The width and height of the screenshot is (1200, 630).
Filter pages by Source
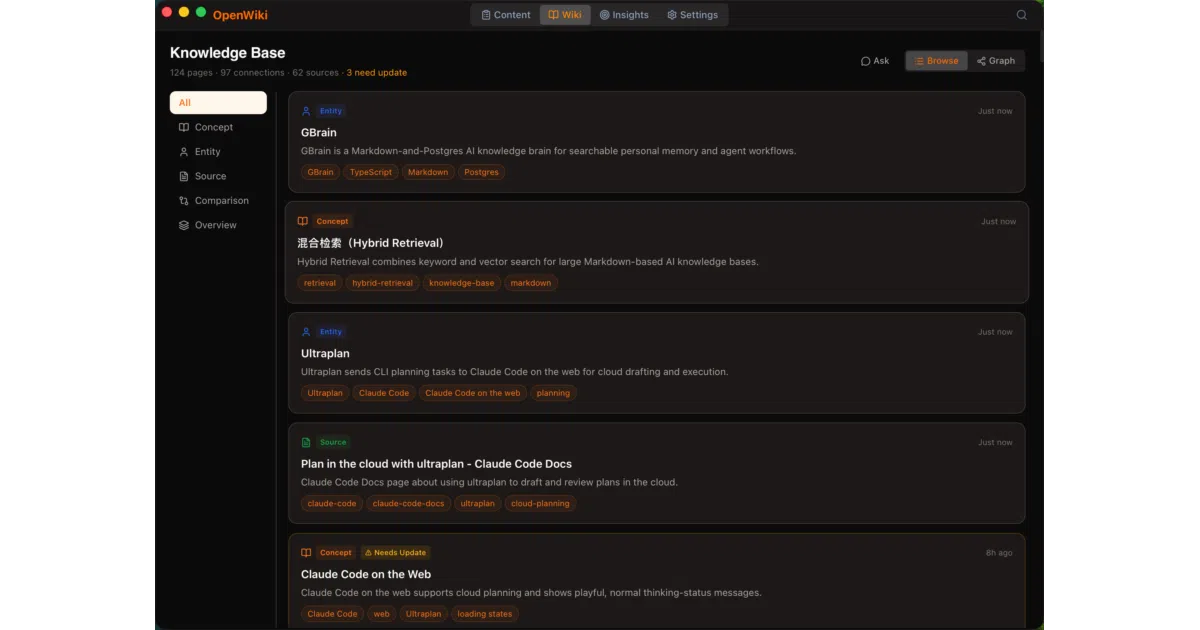(218, 176)
